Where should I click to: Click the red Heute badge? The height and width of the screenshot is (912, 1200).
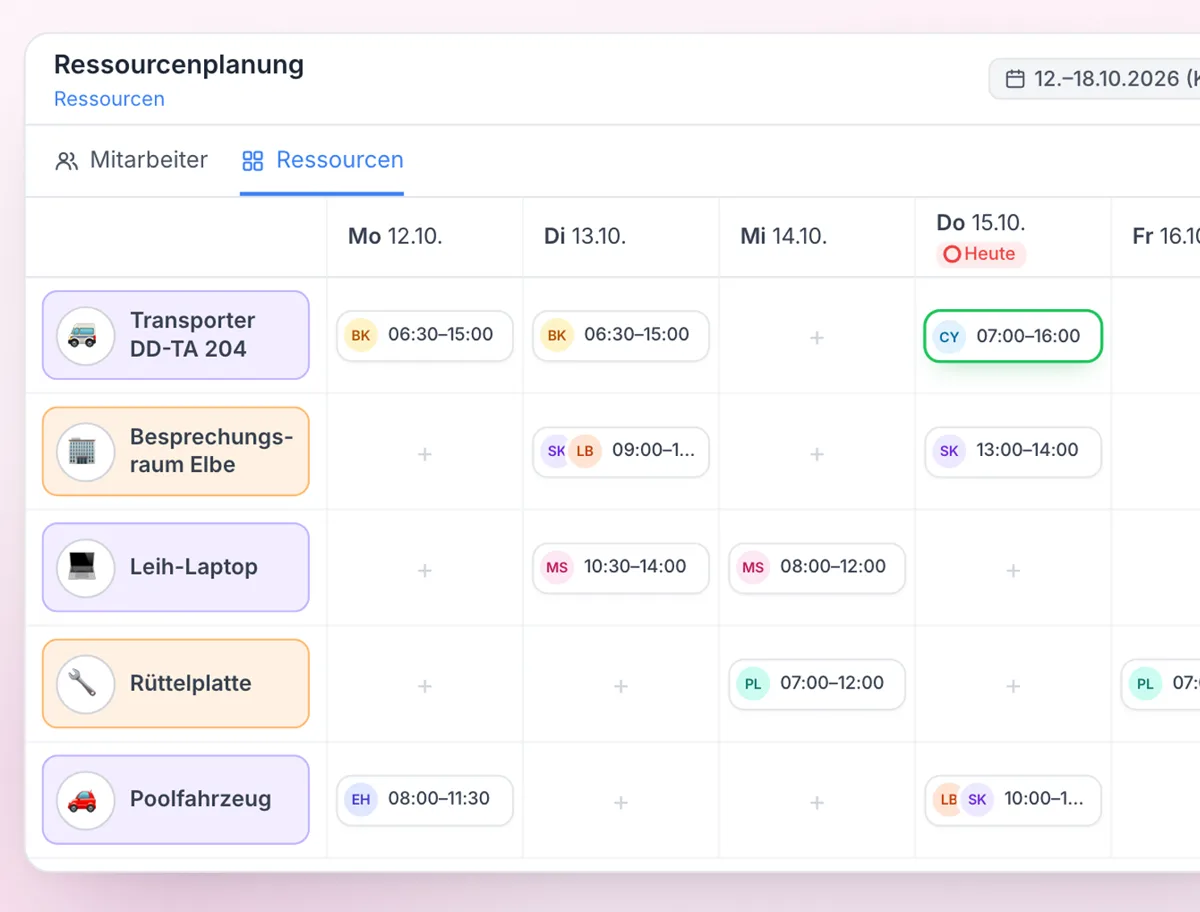click(981, 254)
